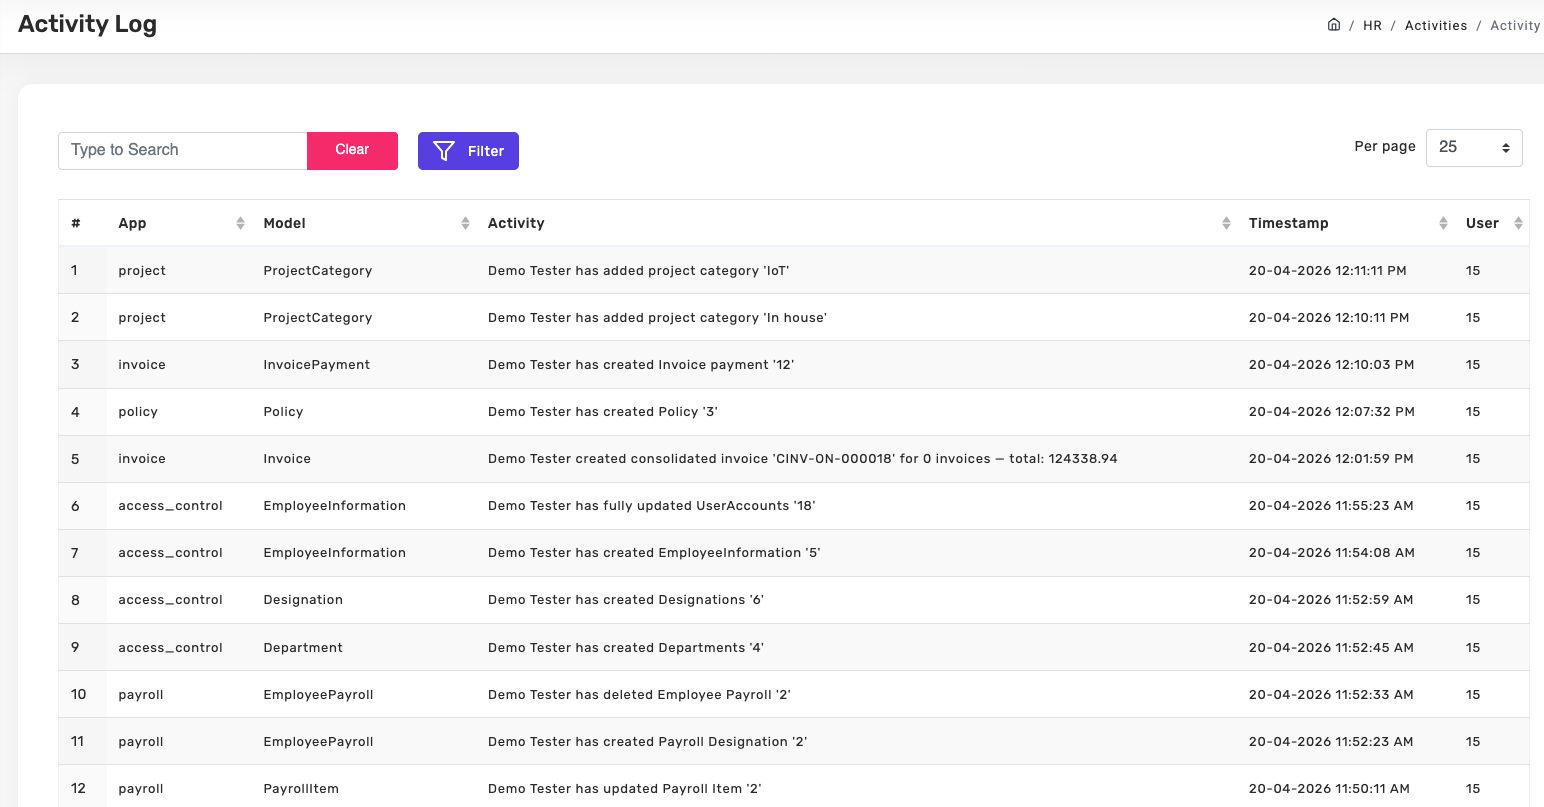Focus the Type to Search input
The width and height of the screenshot is (1544, 807).
pyautogui.click(x=183, y=150)
